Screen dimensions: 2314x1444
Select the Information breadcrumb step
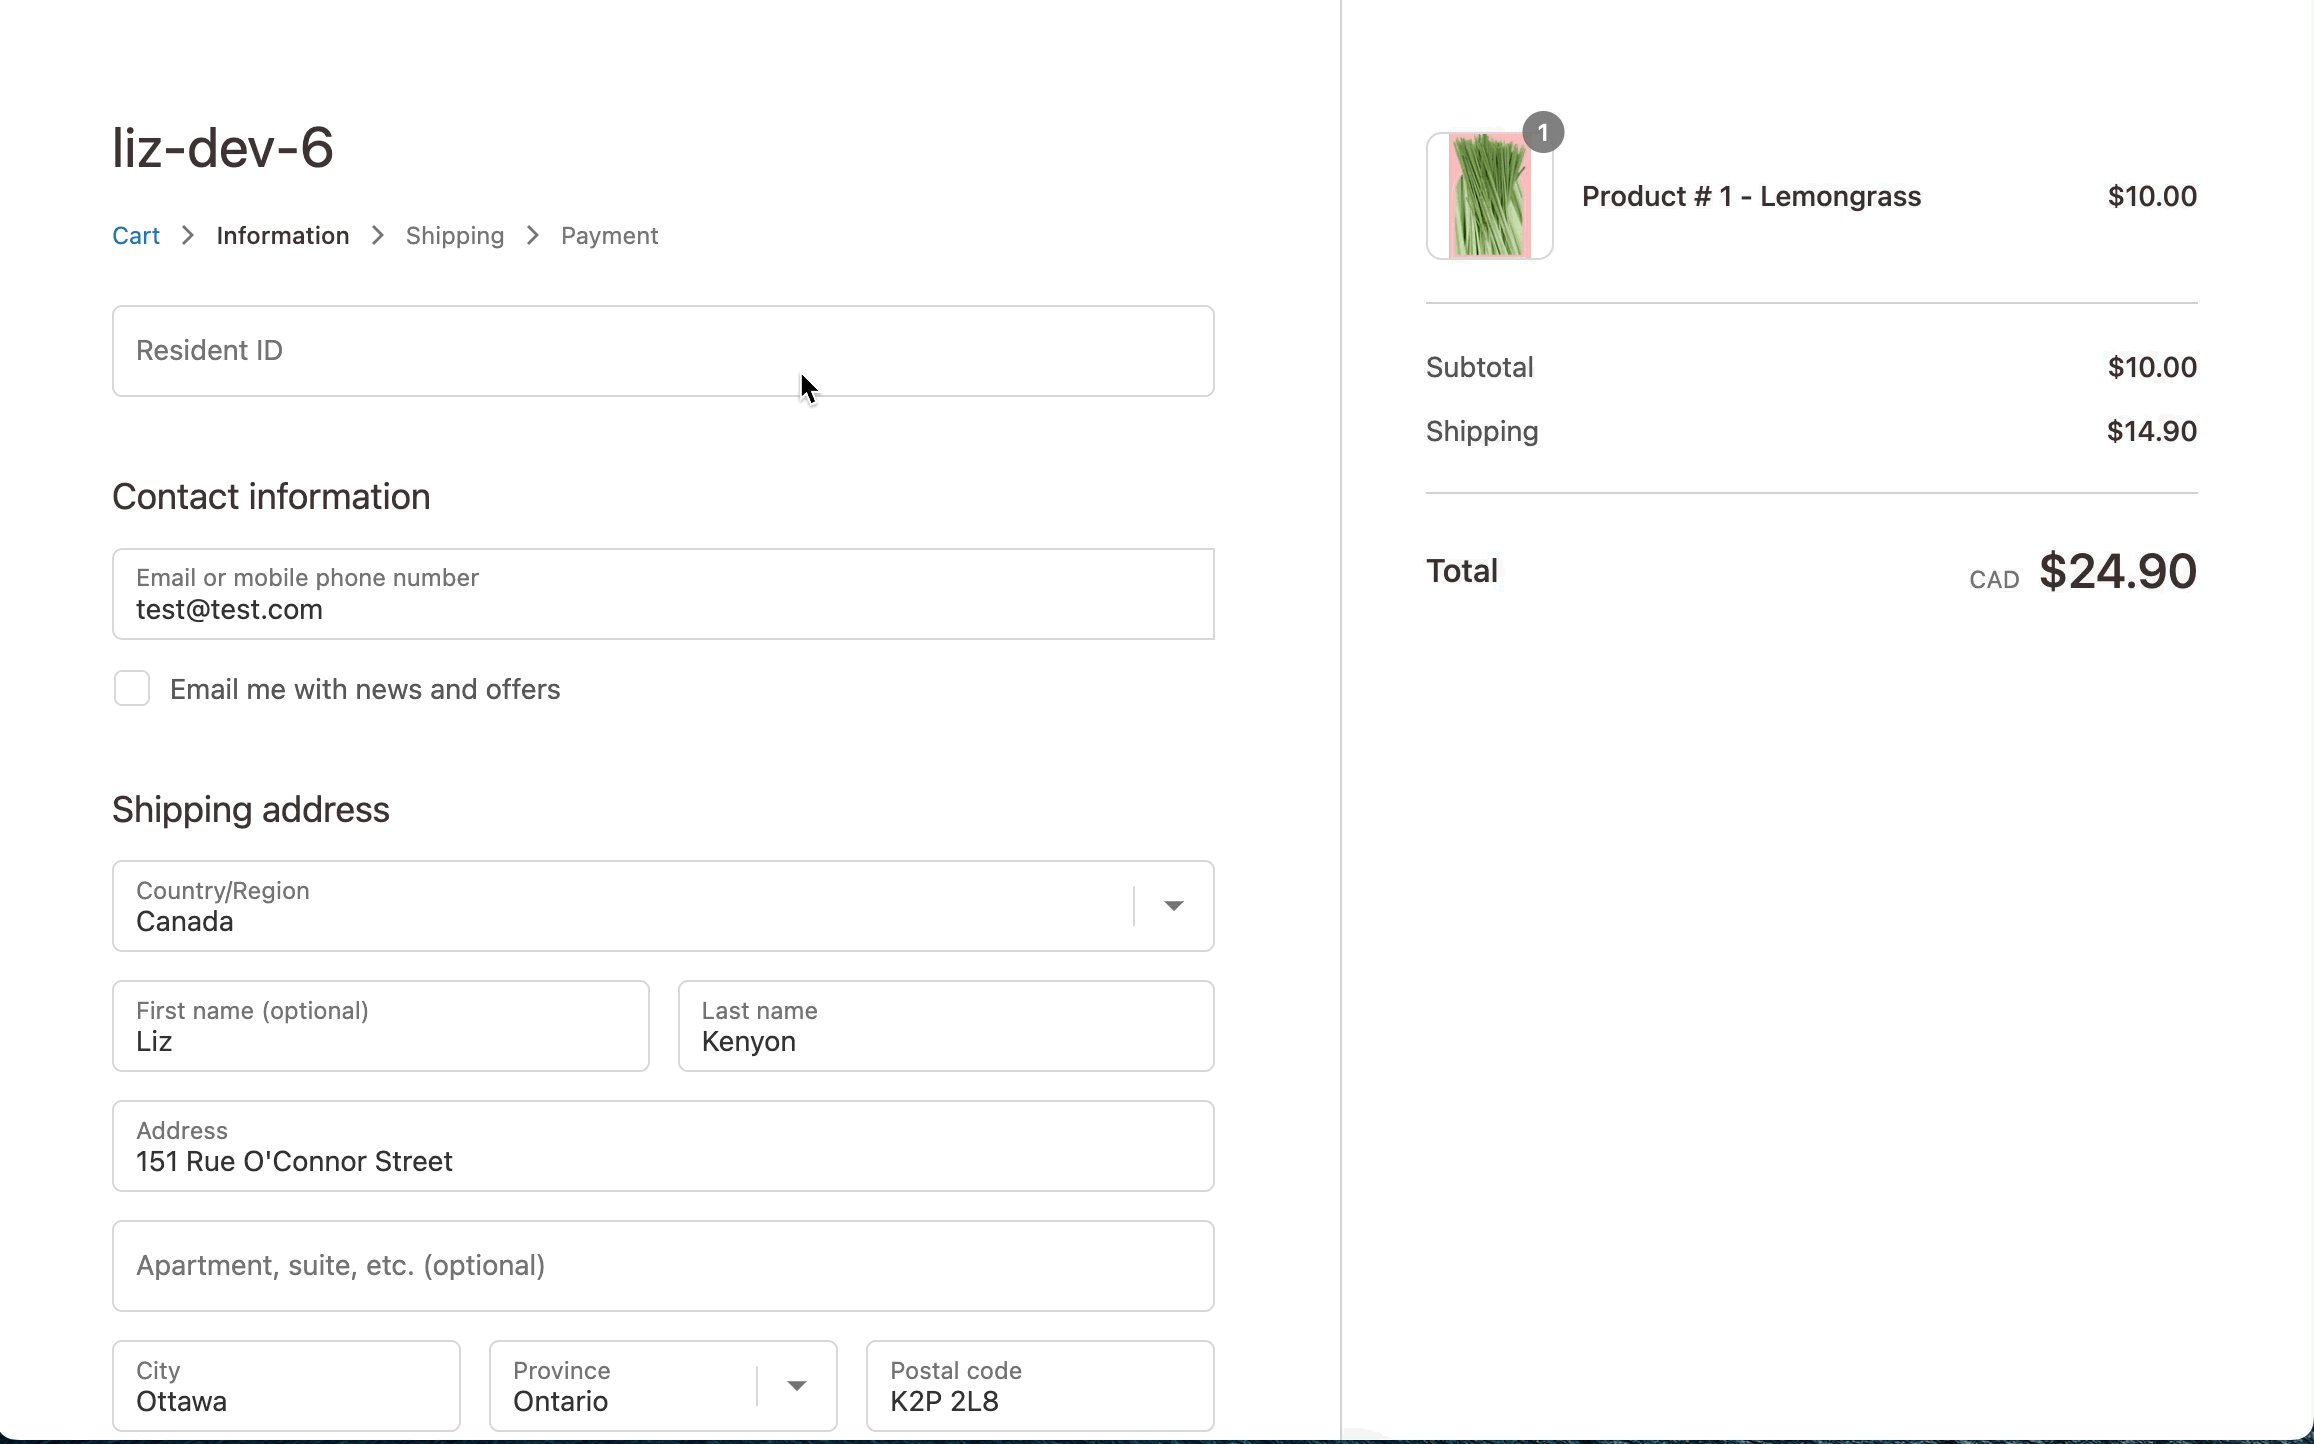[x=283, y=236]
